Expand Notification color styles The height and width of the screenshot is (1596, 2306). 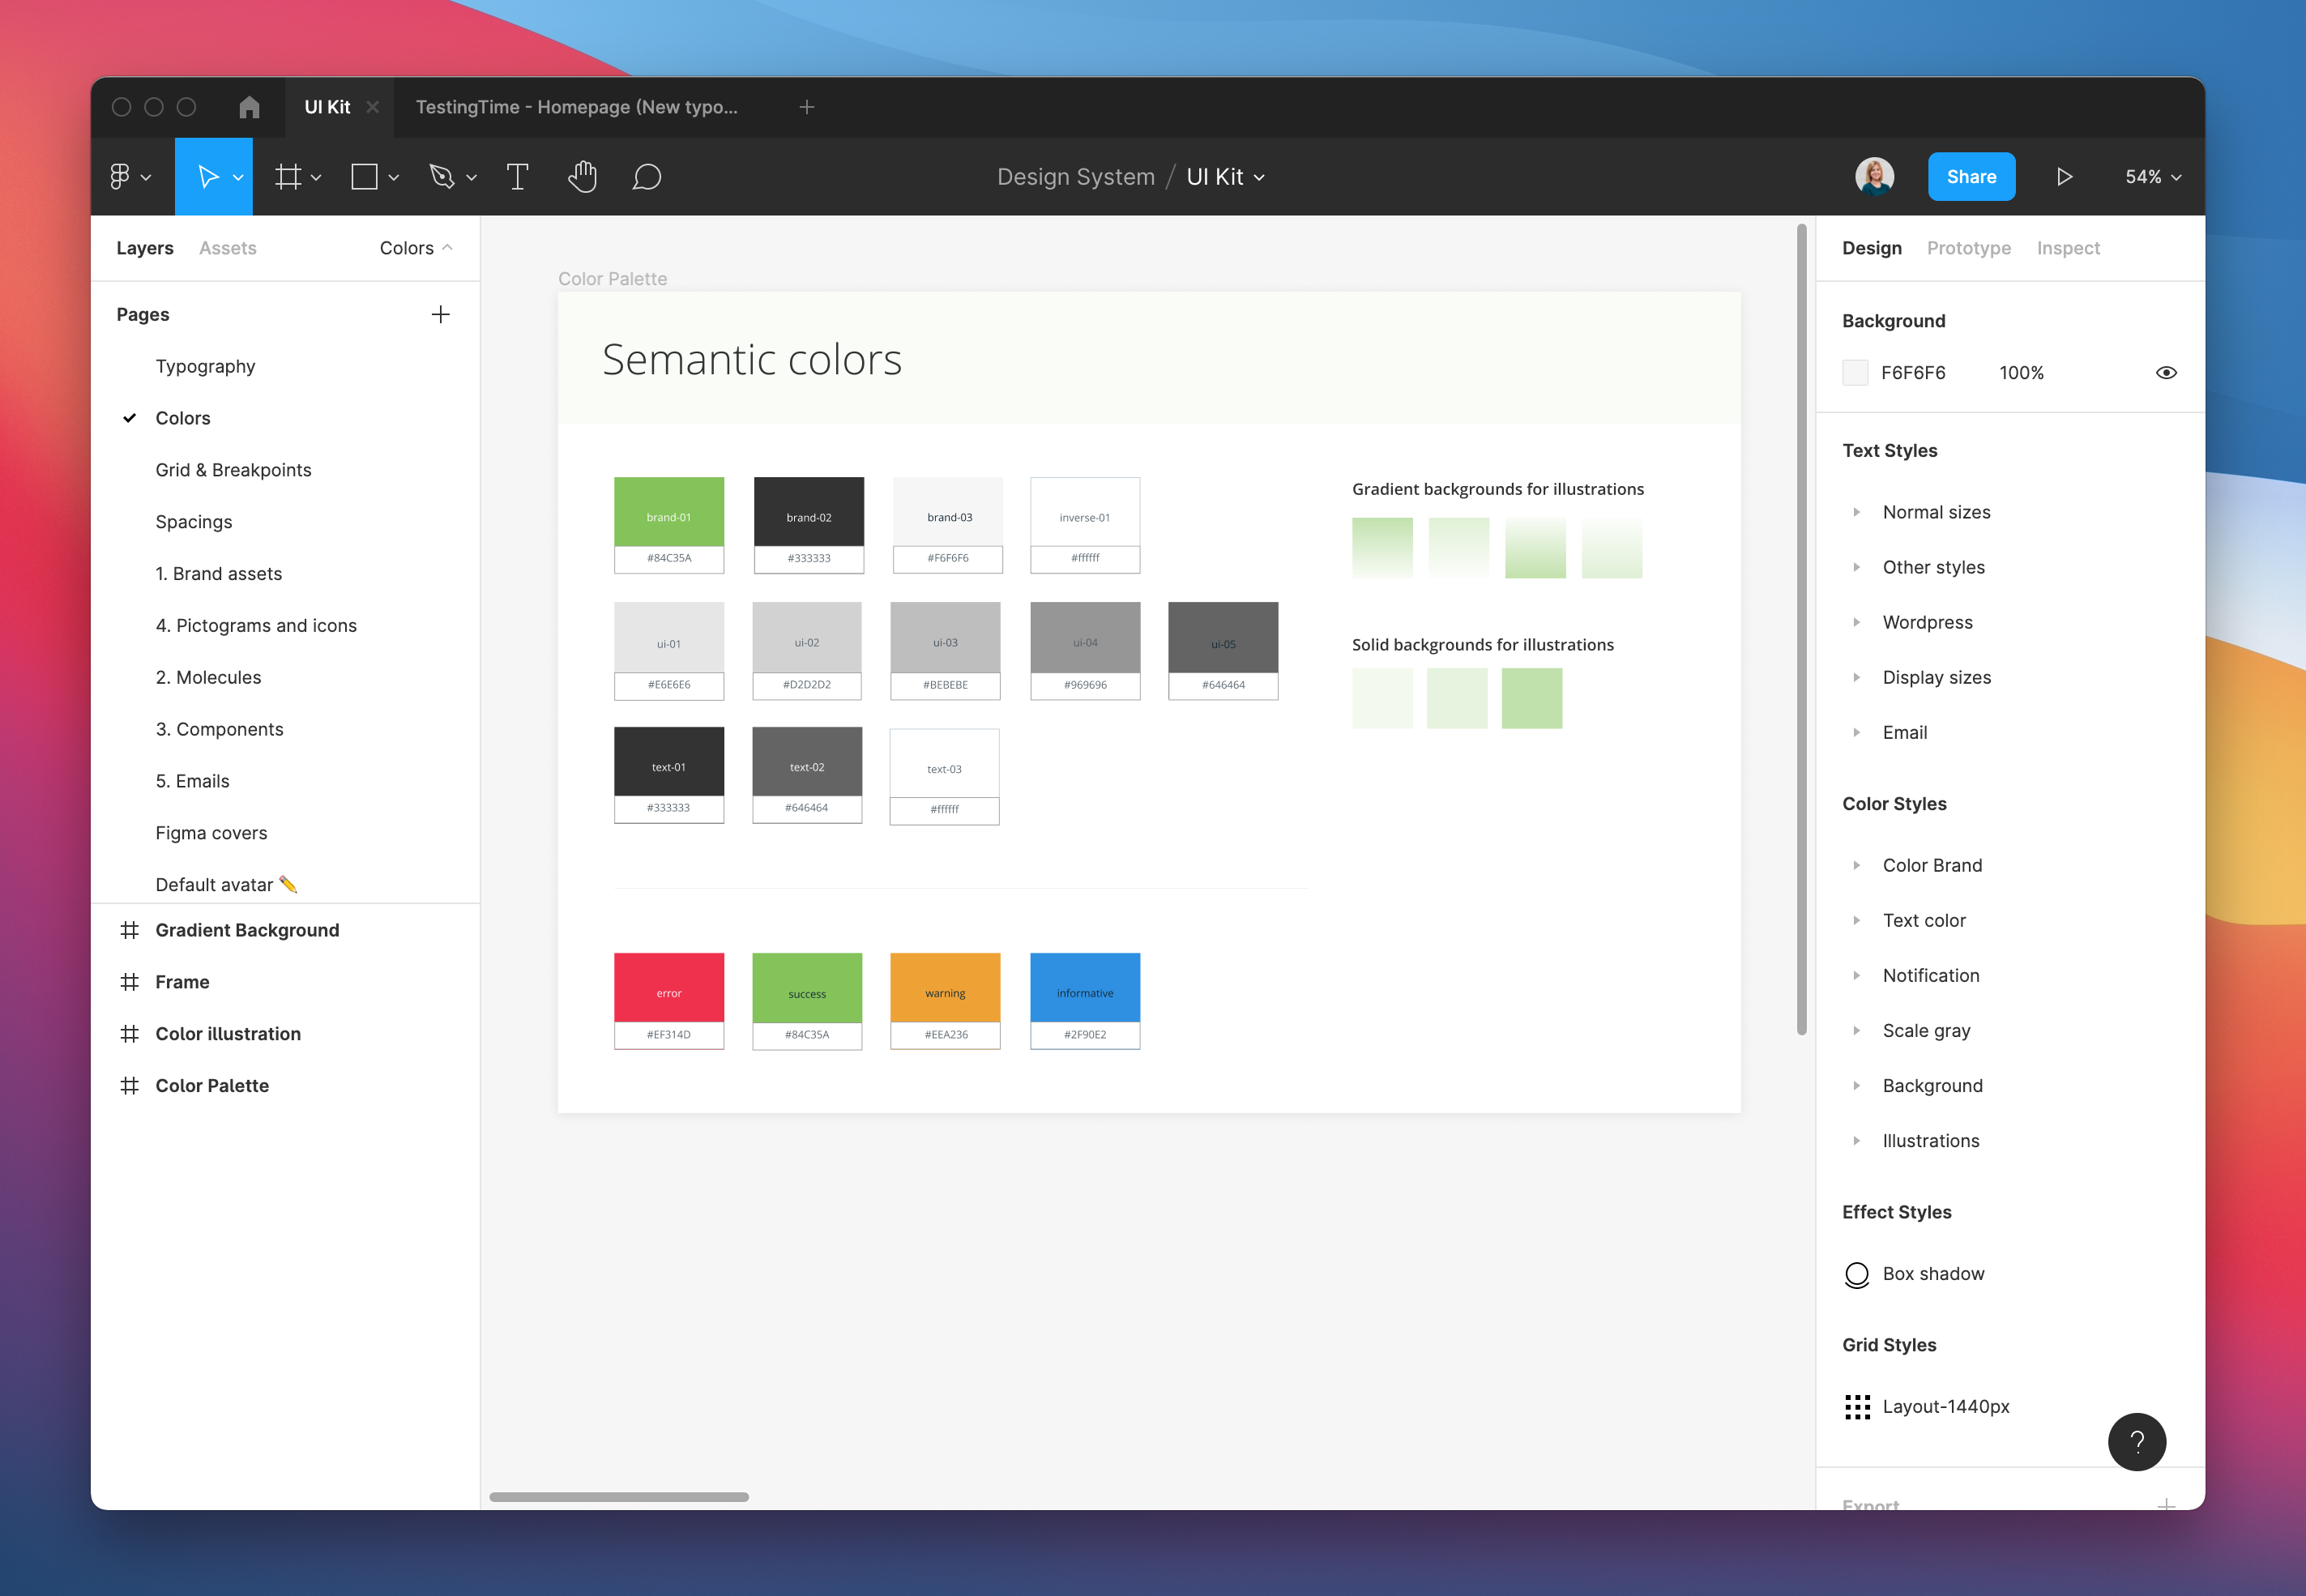pos(1856,975)
